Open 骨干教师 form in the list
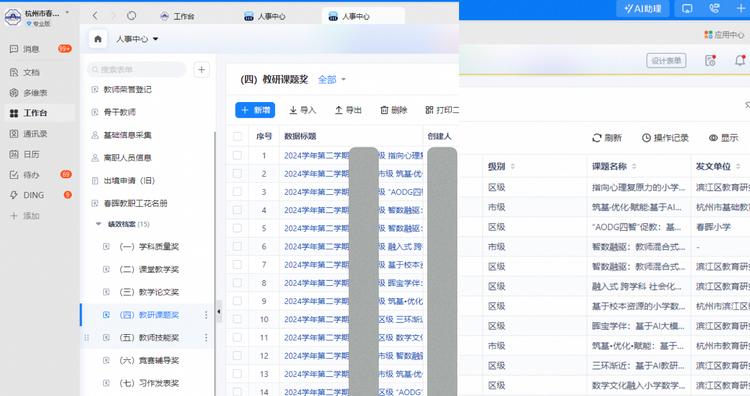Viewport: 750px width, 396px height. (120, 112)
